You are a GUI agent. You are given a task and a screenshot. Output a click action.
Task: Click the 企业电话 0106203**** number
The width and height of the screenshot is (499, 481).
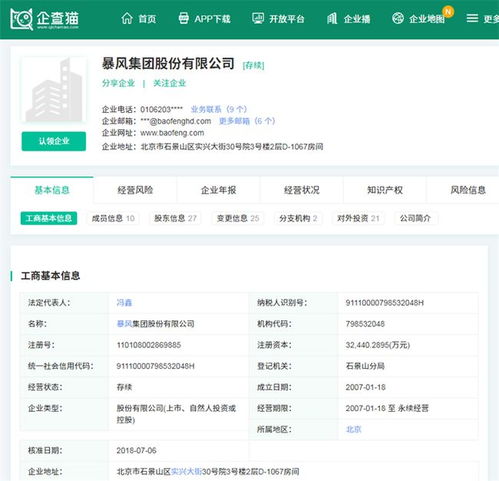coord(161,109)
